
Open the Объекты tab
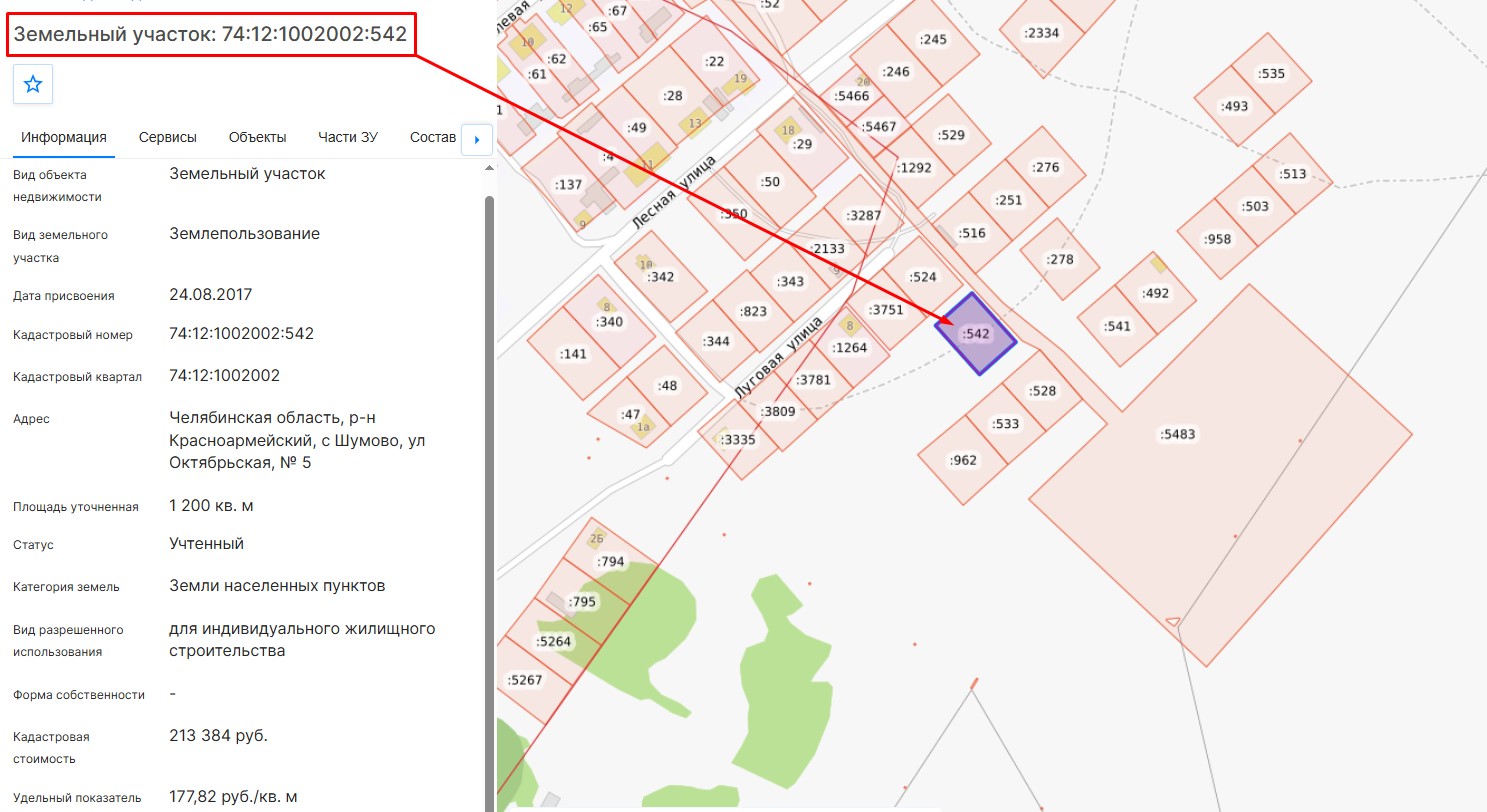(257, 137)
